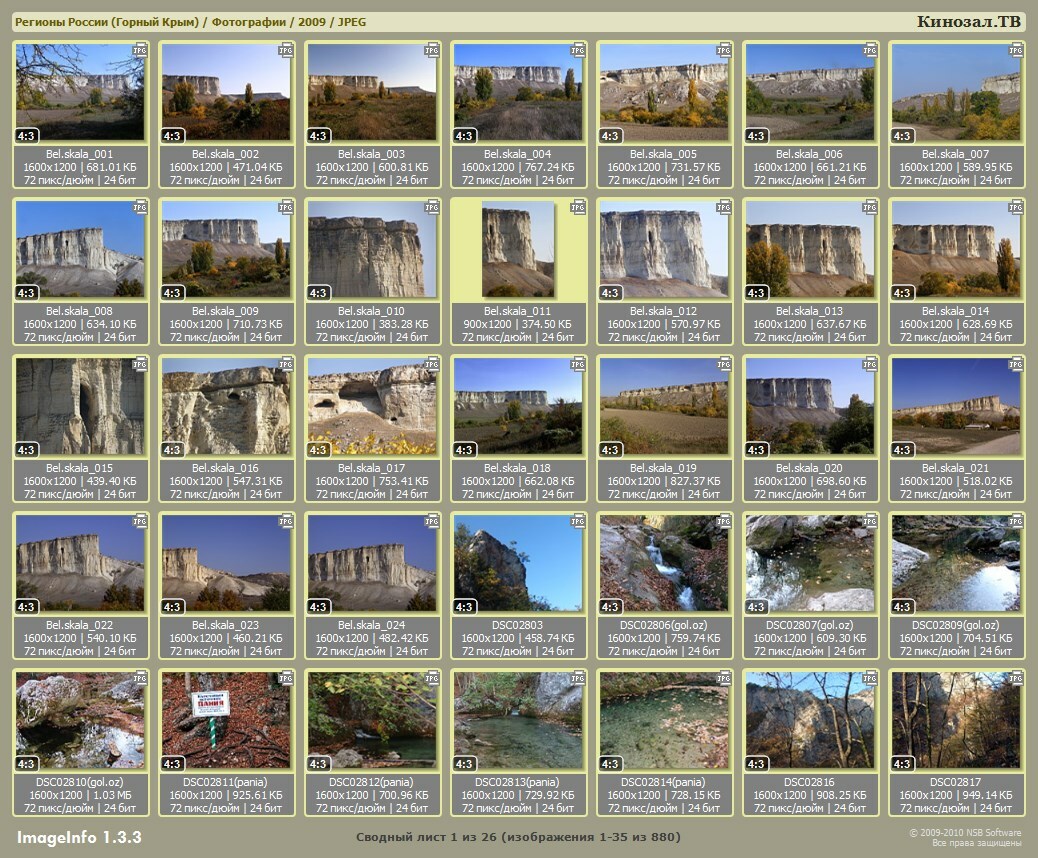The image size is (1038, 858).
Task: Click the 4:3 badge on Bel.skala_015 thumbnail
Action: 27,450
